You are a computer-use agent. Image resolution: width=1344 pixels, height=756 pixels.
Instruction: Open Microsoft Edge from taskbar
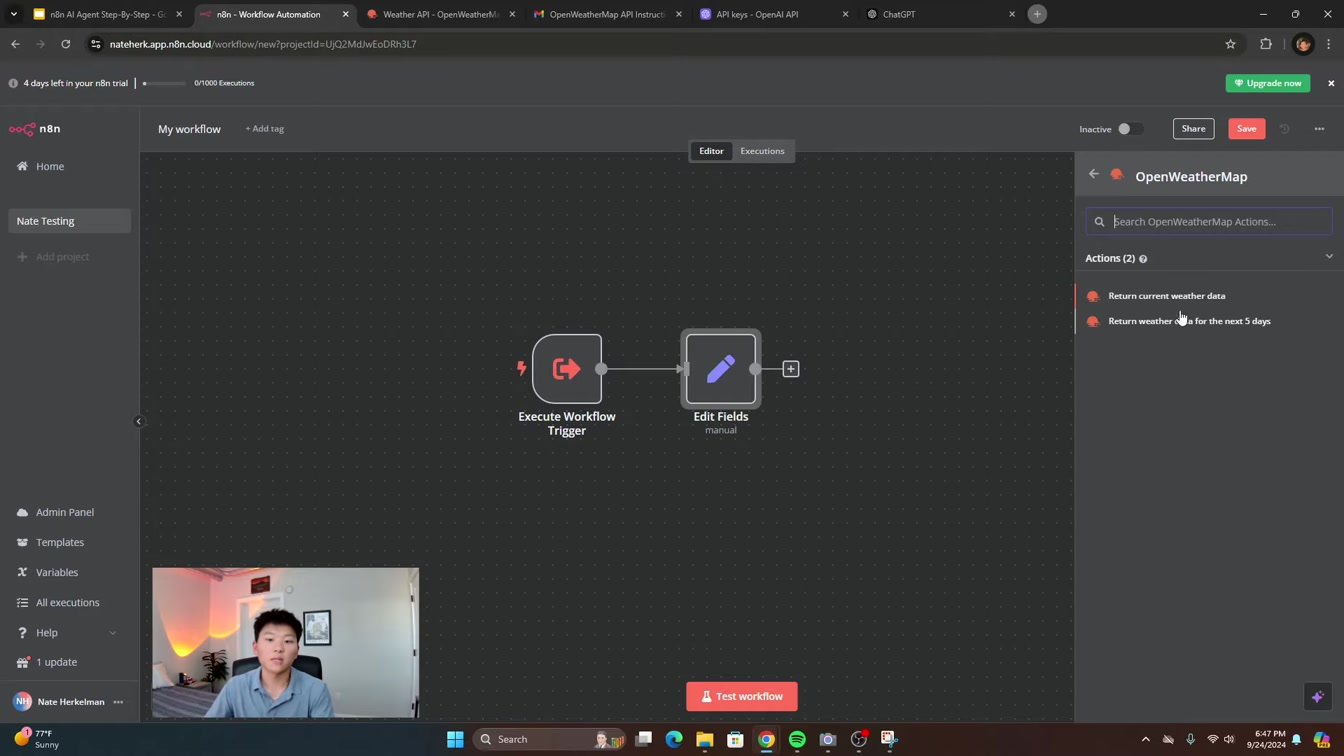(x=674, y=739)
